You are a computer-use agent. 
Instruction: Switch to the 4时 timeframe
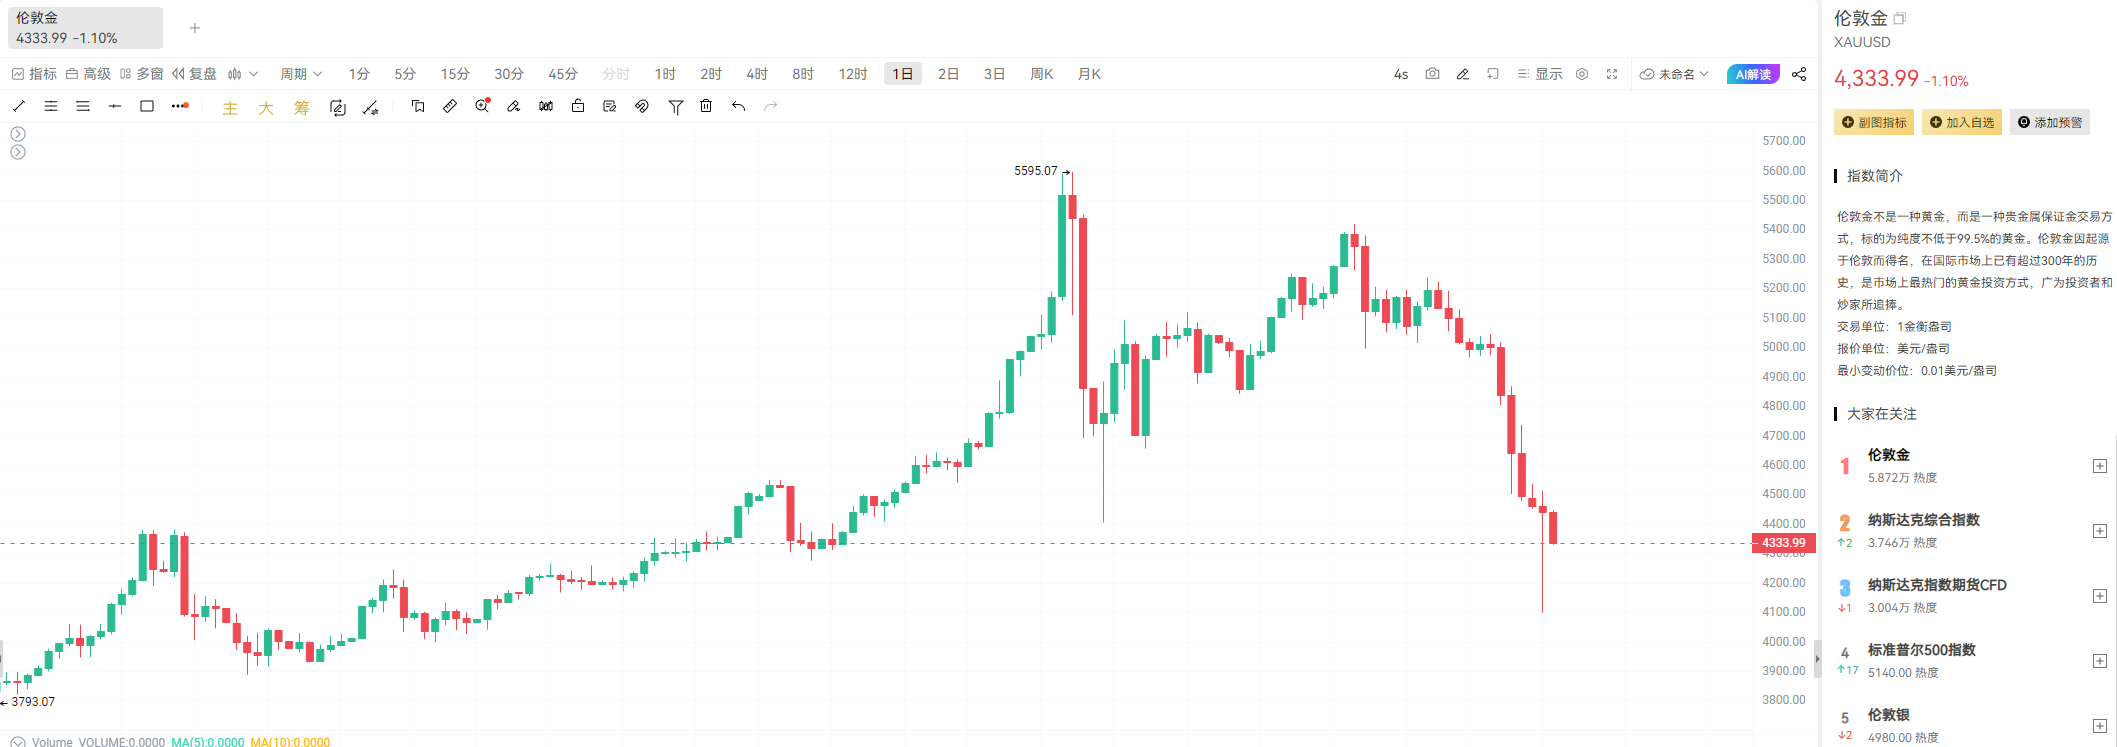click(x=756, y=74)
